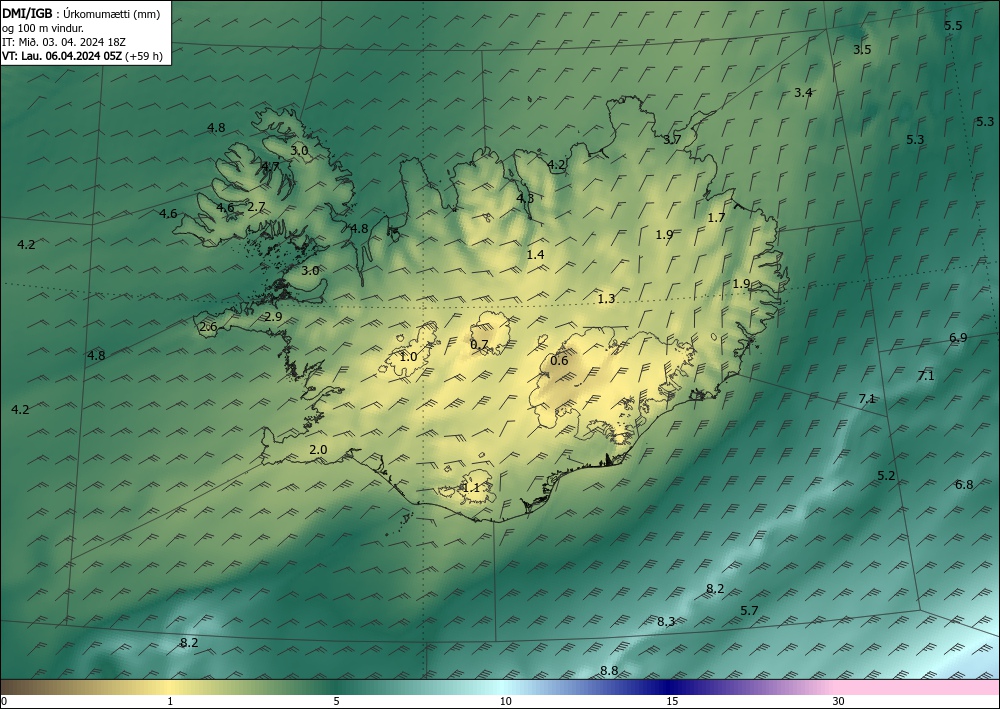Click the 2.7 value on the map
The width and height of the screenshot is (1000, 709).
[256, 207]
